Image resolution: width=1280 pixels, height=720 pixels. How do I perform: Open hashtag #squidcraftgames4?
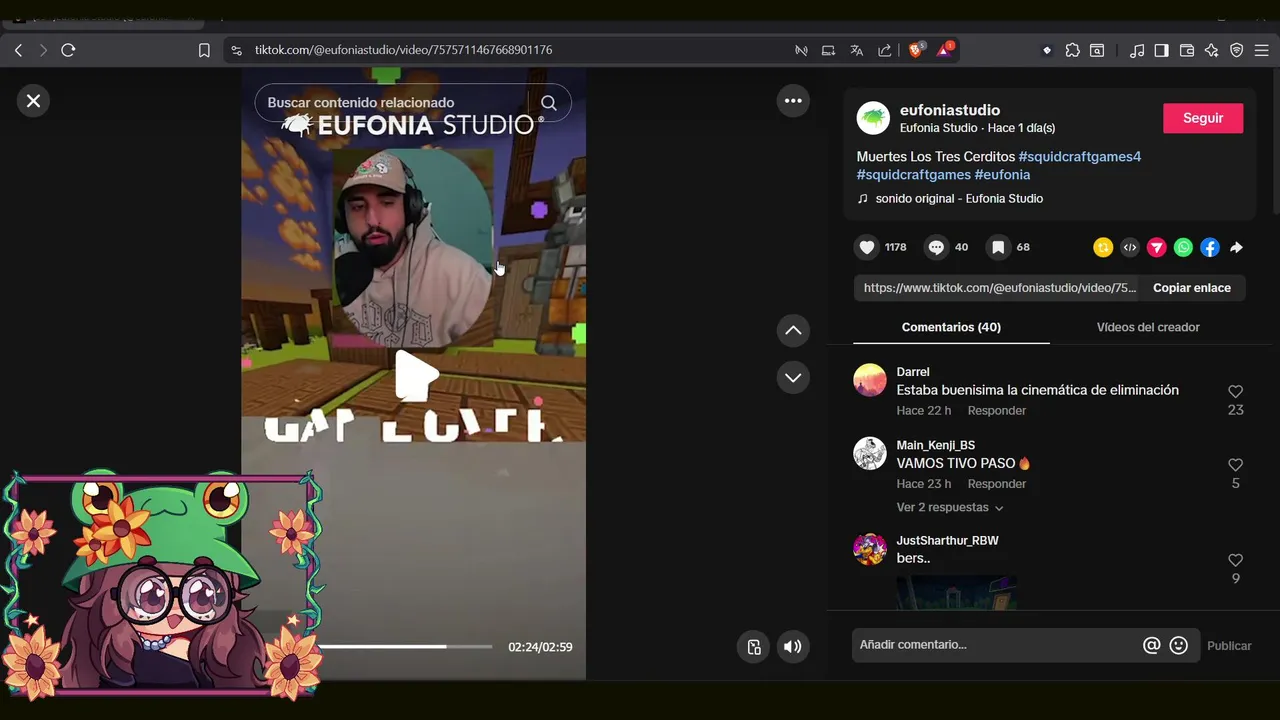[1079, 157]
